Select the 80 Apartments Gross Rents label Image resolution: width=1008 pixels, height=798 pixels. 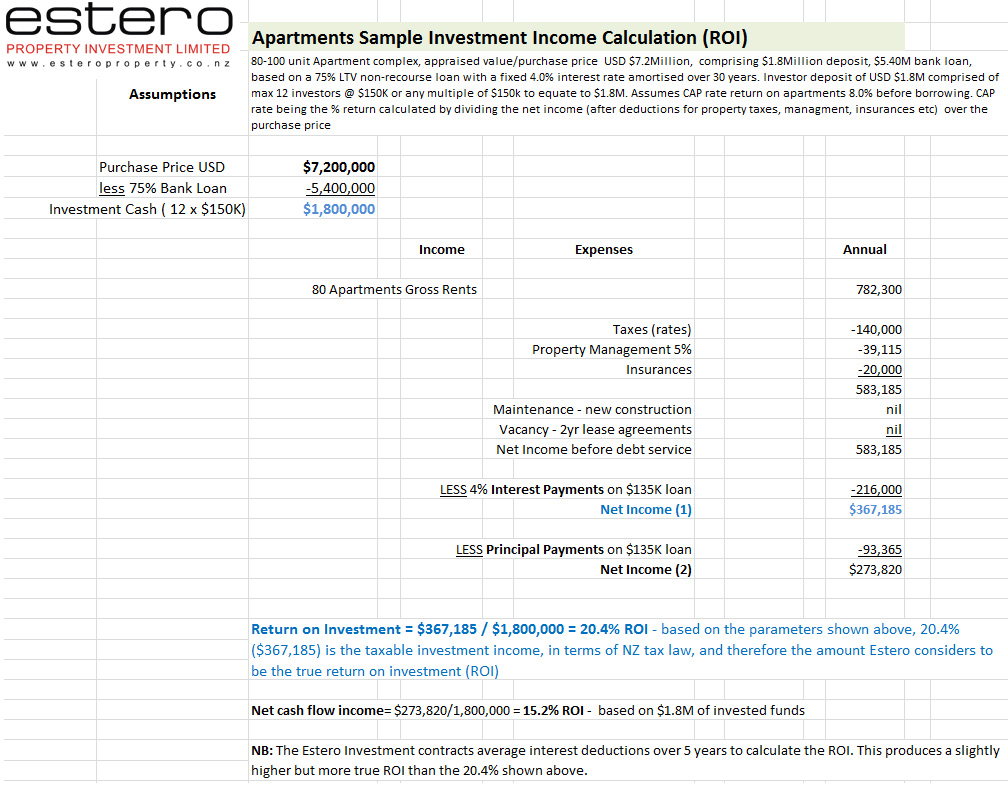[x=394, y=289]
